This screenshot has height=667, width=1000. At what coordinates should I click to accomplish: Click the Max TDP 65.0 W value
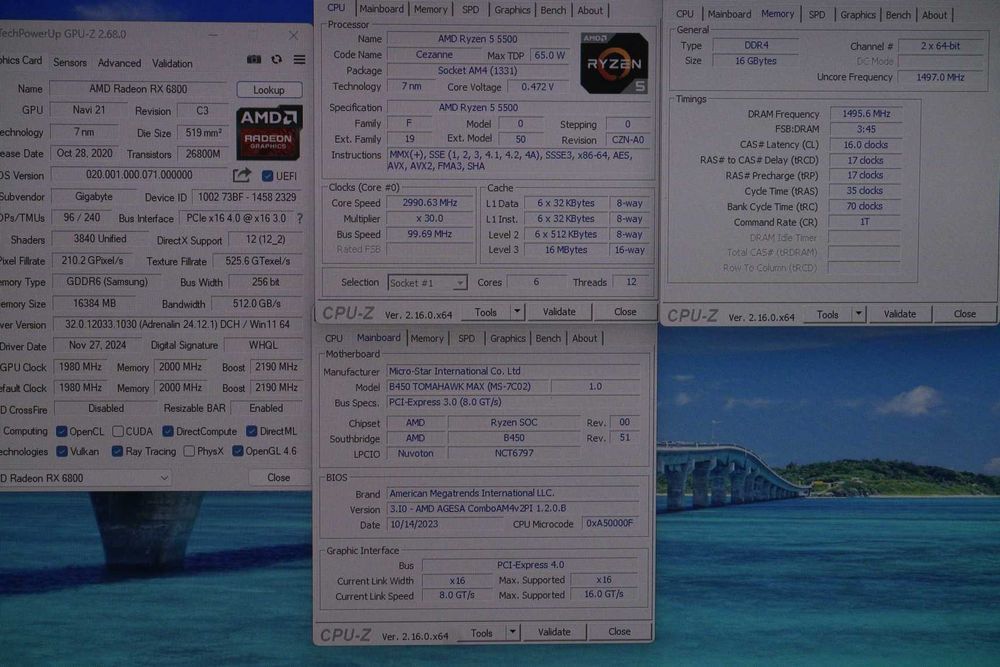click(x=550, y=55)
